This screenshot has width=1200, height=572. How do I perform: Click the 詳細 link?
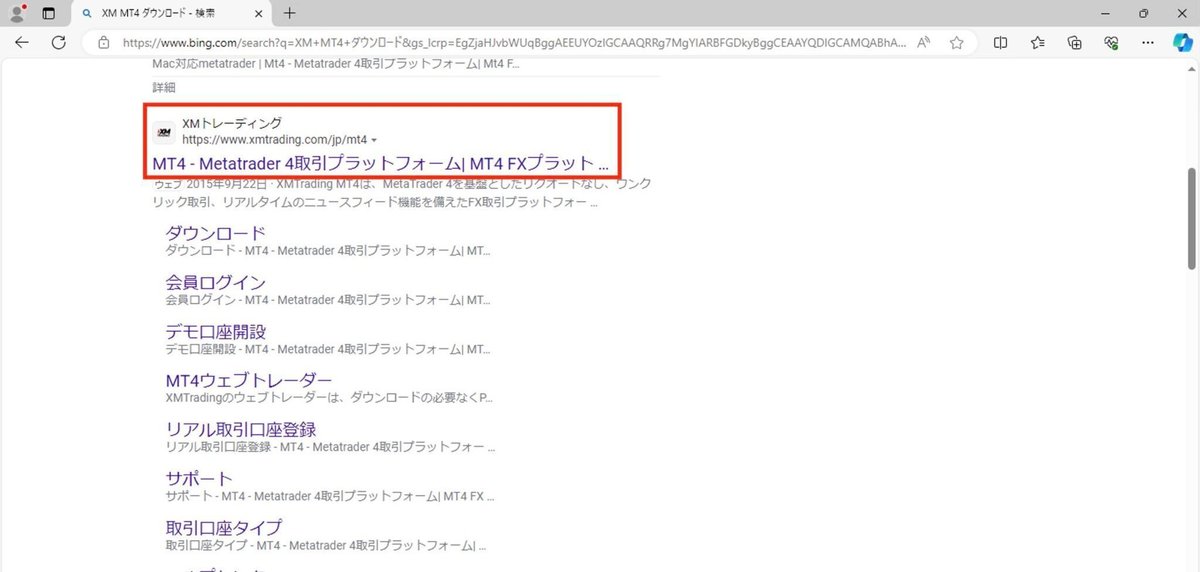point(163,88)
